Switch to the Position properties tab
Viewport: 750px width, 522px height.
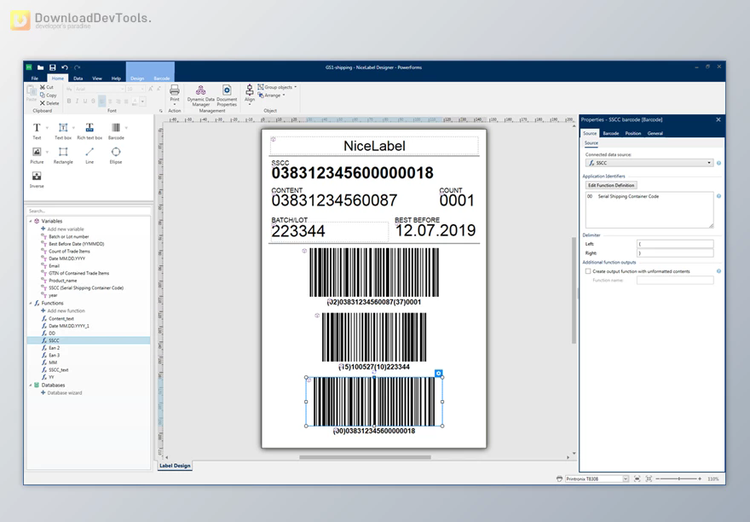tap(632, 132)
